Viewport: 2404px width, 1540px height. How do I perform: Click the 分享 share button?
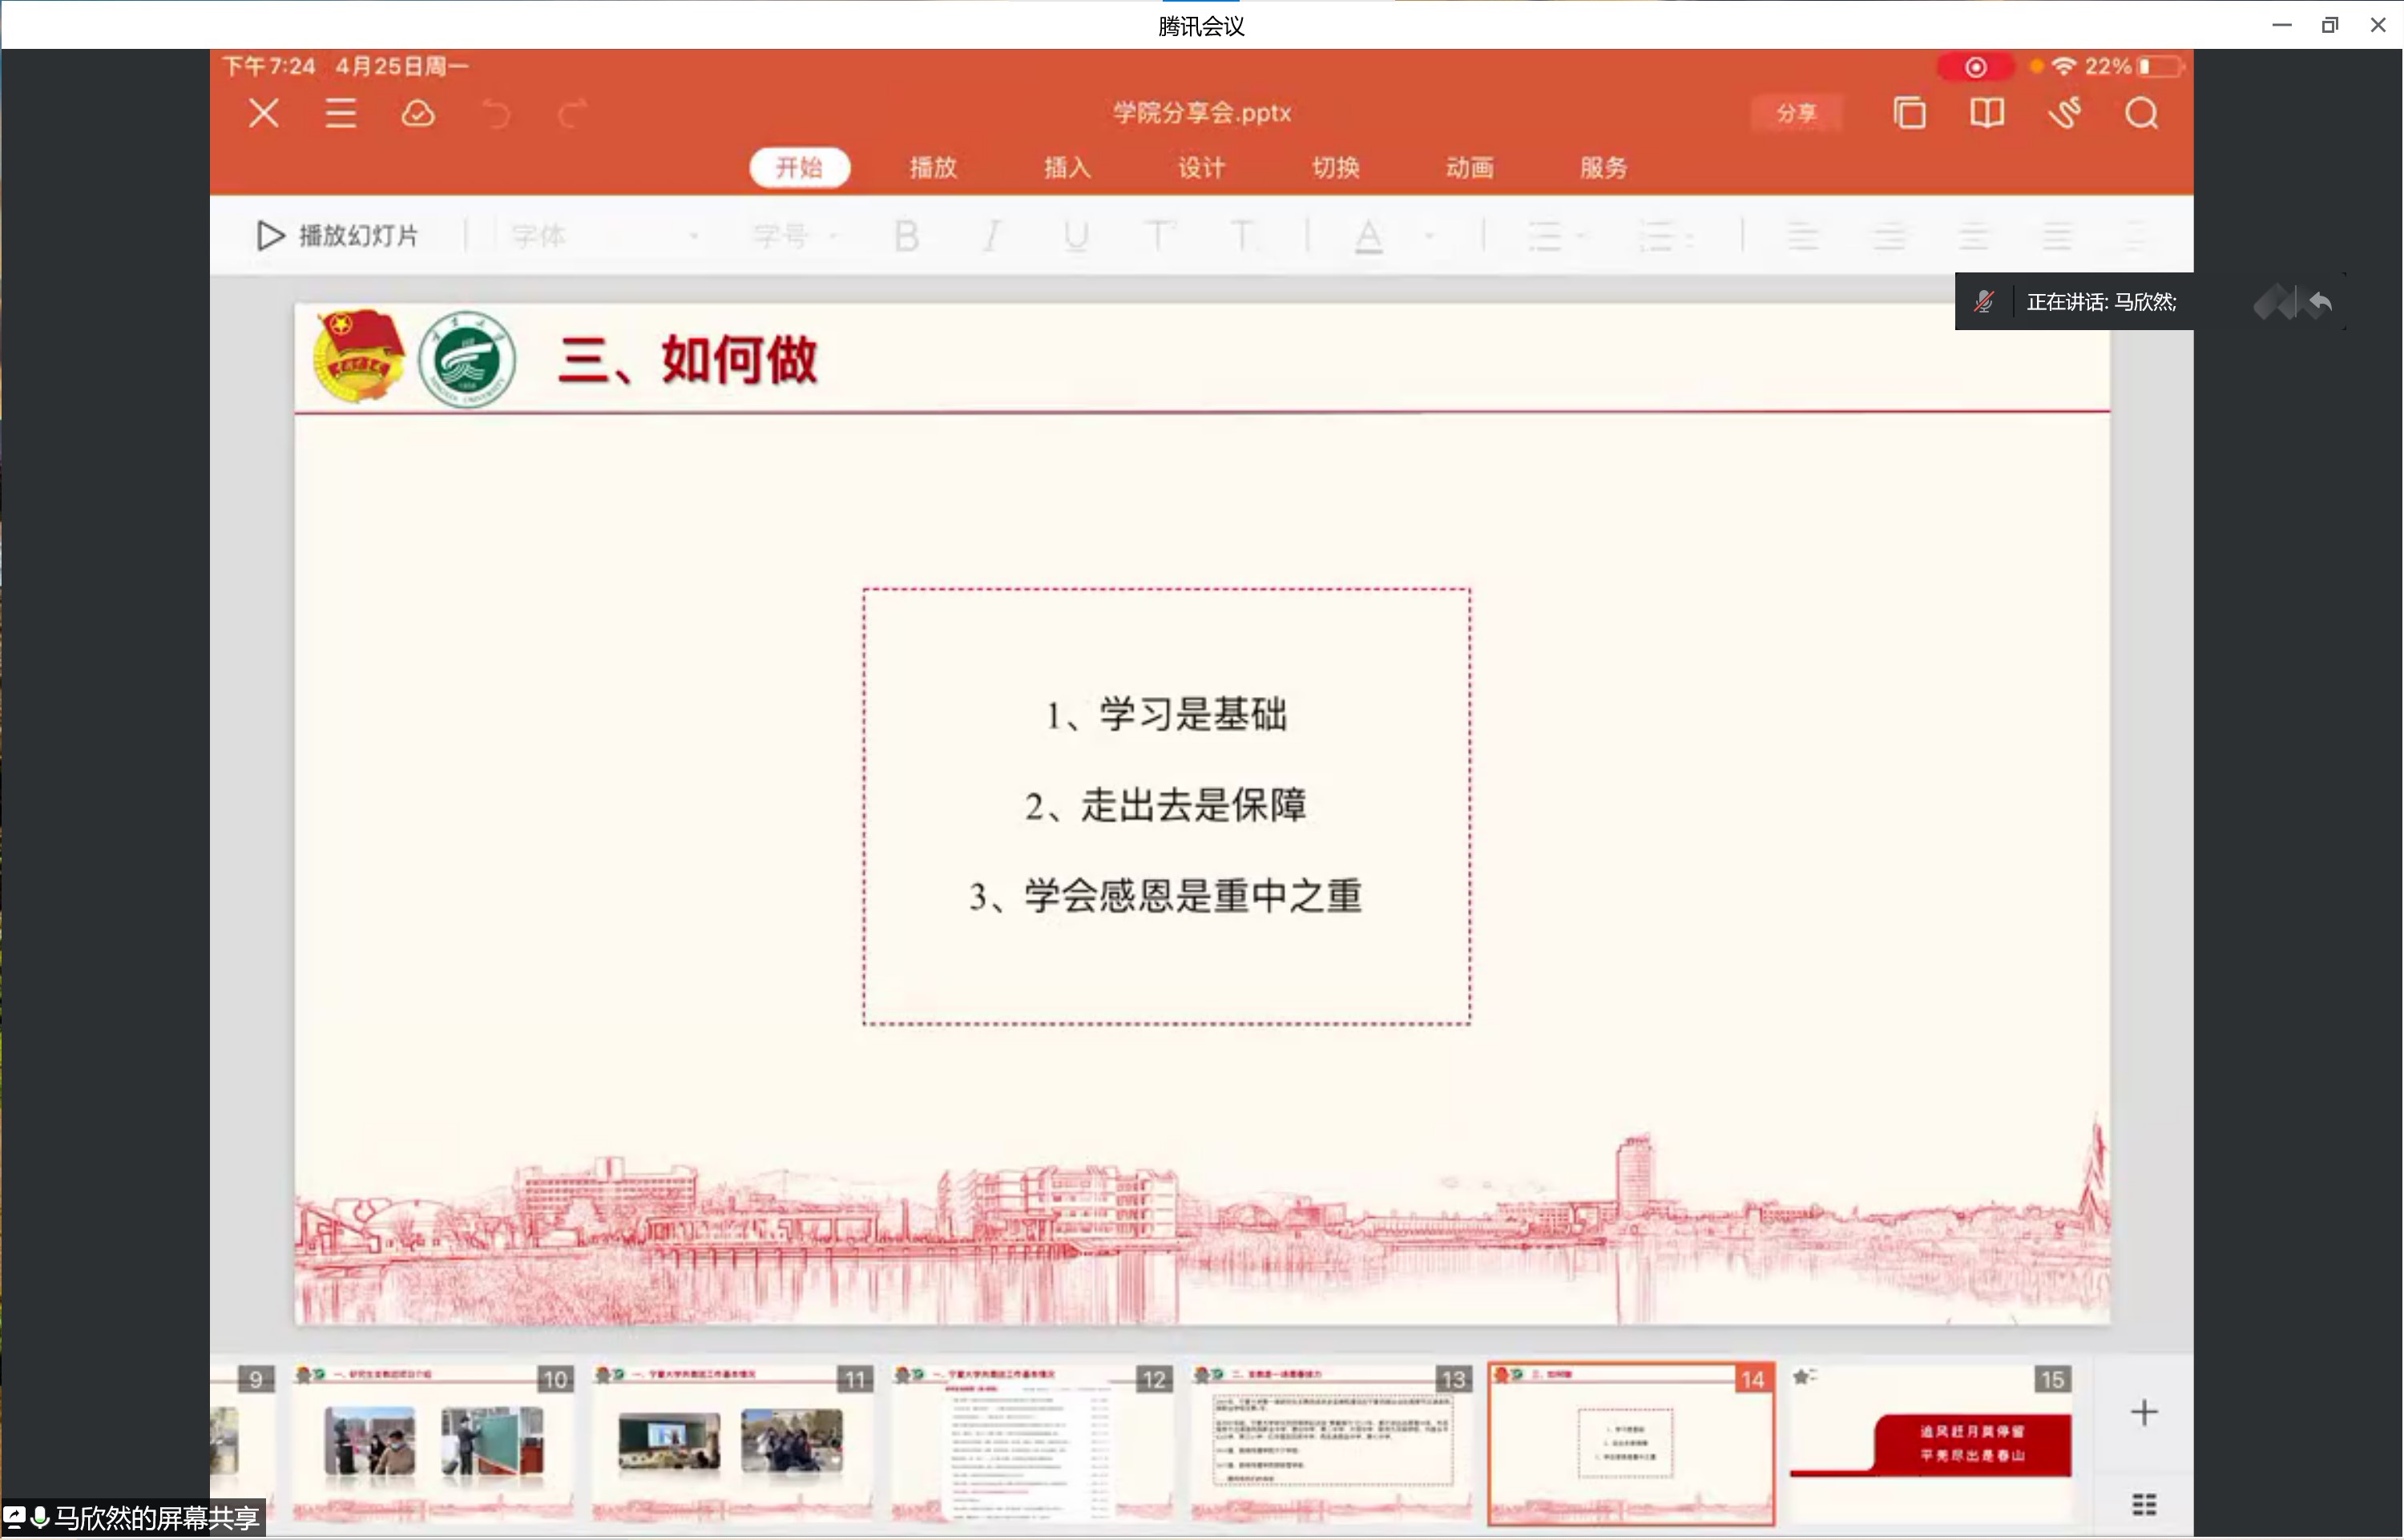point(1796,113)
